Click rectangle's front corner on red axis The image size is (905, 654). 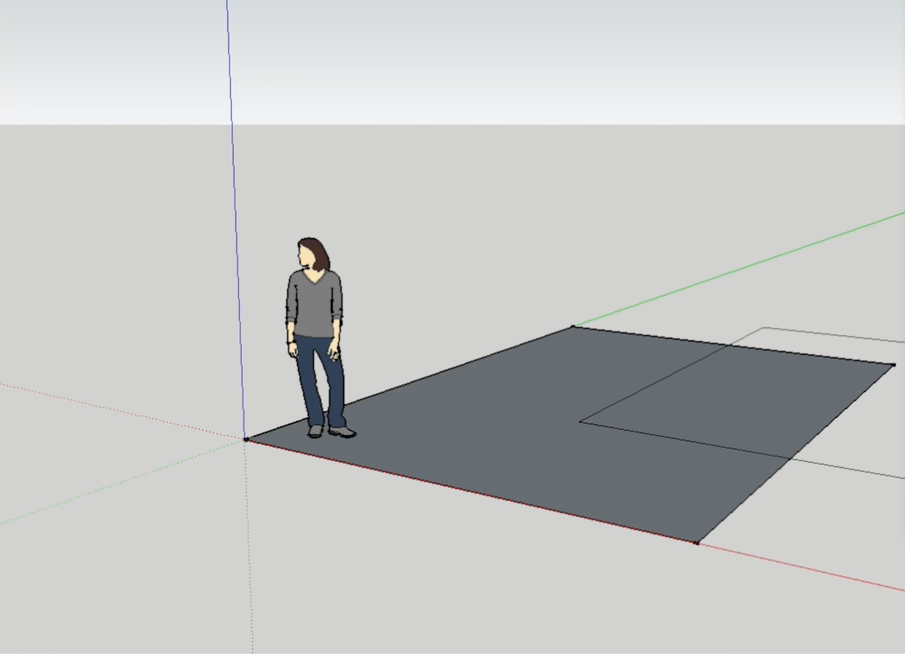697,542
